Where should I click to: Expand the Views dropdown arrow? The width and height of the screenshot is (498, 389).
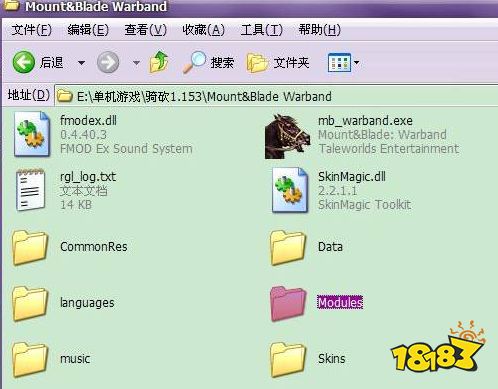(356, 62)
